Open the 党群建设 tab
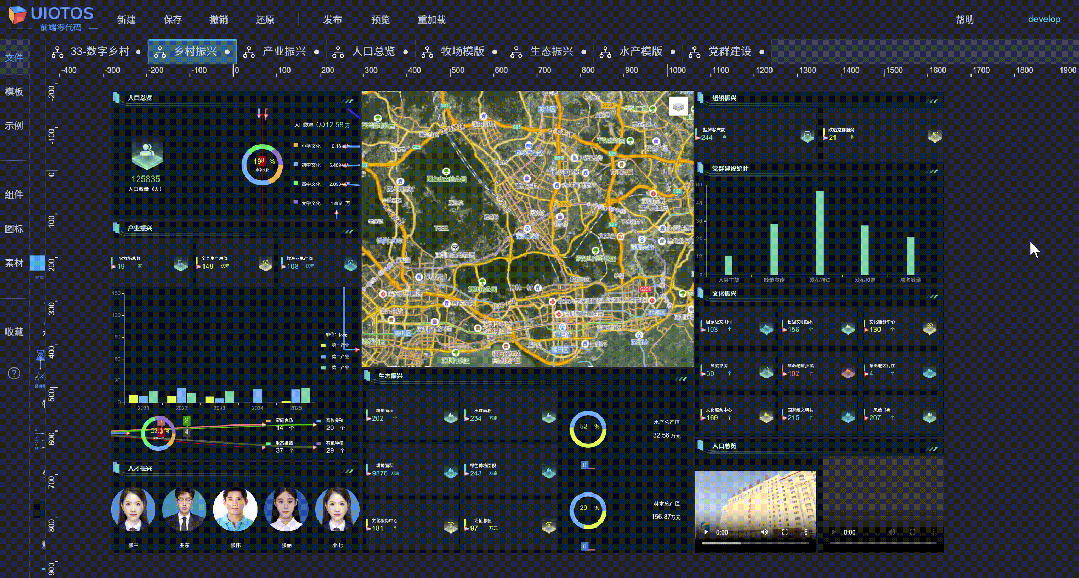The image size is (1079, 578). click(727, 52)
